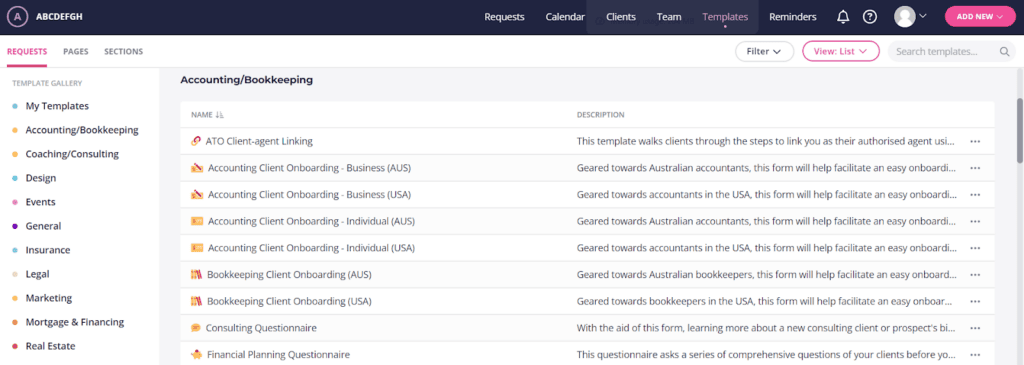The width and height of the screenshot is (1024, 365).
Task: Open the notifications bell
Action: tap(843, 17)
